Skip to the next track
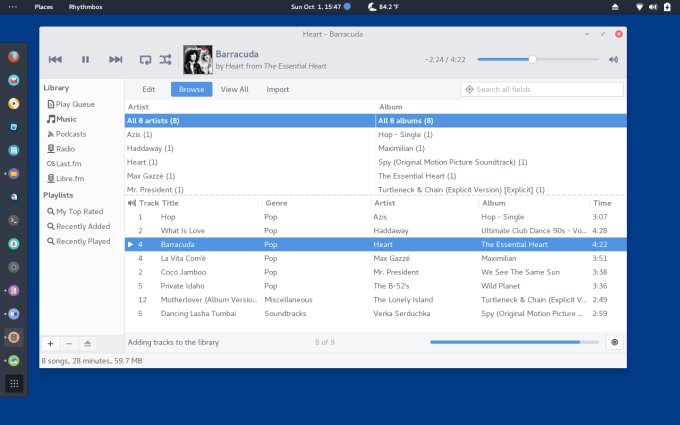The height and width of the screenshot is (425, 680). click(x=115, y=60)
